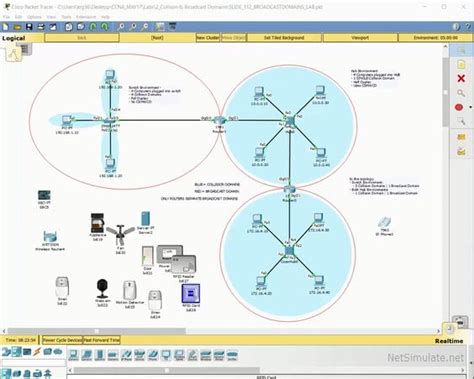Click Router1 in the topology
Screen dimensions: 474x379
click(219, 121)
